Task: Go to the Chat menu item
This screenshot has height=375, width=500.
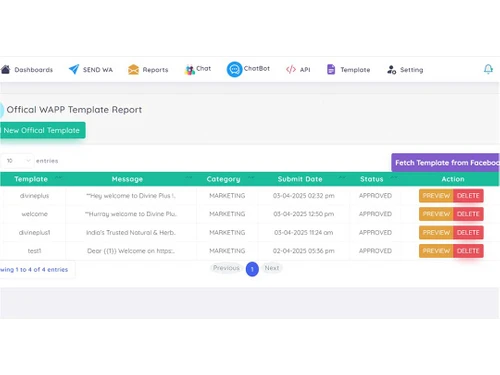Action: [204, 68]
